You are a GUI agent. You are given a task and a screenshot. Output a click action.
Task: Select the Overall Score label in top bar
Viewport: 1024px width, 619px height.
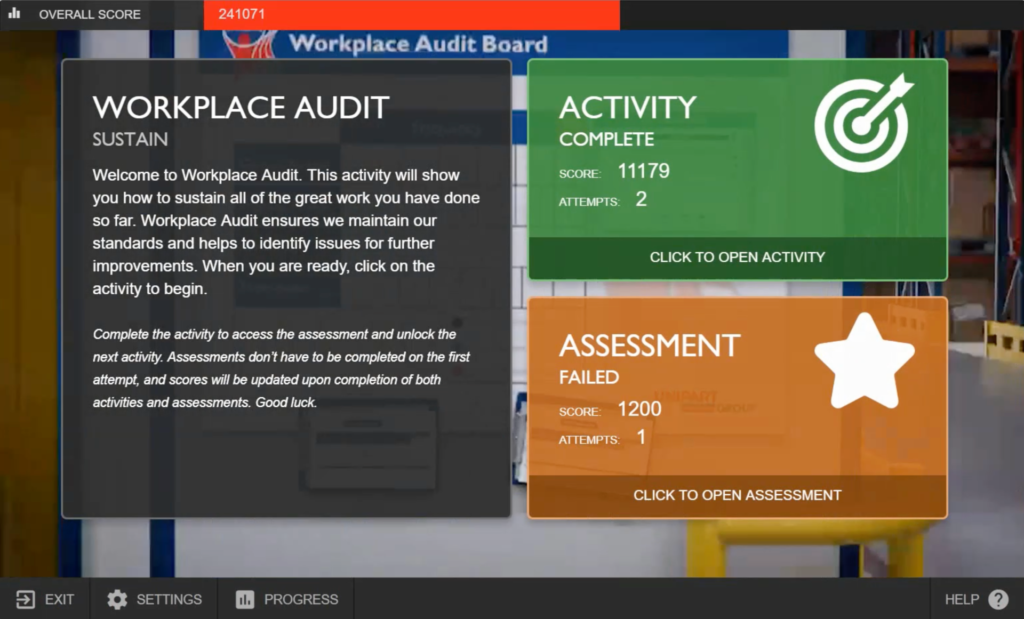click(x=90, y=15)
